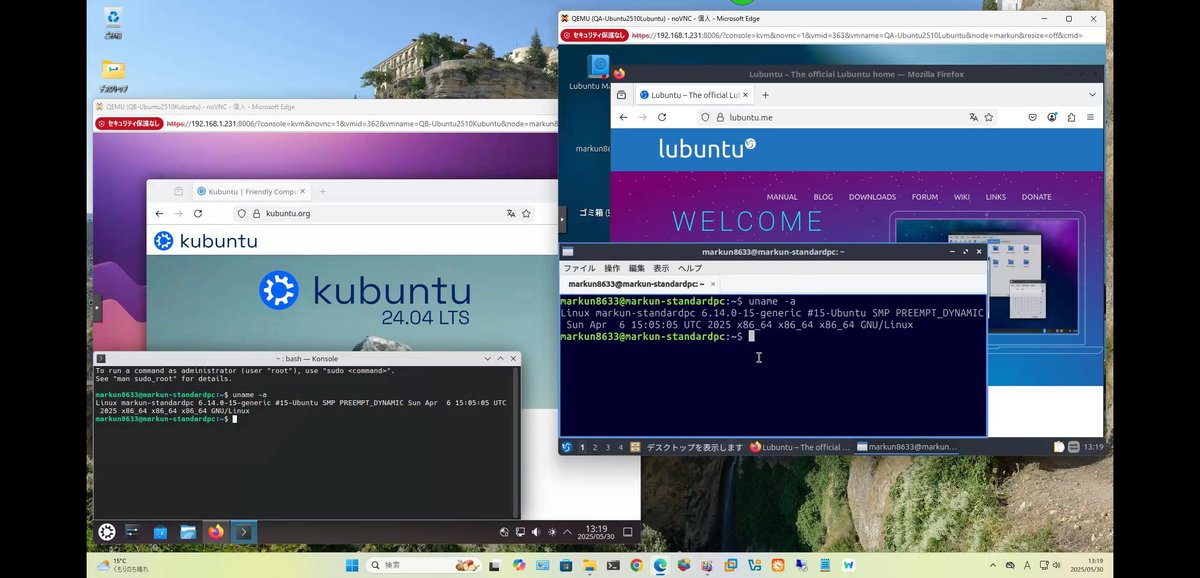
Task: Expand noVNC side control handle in Kubuntu window
Action: point(97,308)
